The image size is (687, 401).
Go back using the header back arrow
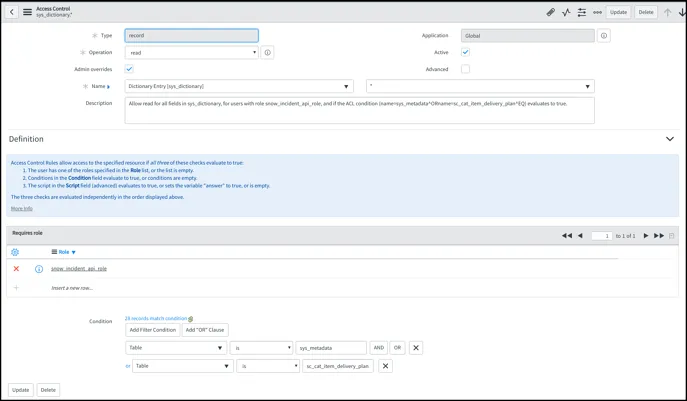(12, 12)
